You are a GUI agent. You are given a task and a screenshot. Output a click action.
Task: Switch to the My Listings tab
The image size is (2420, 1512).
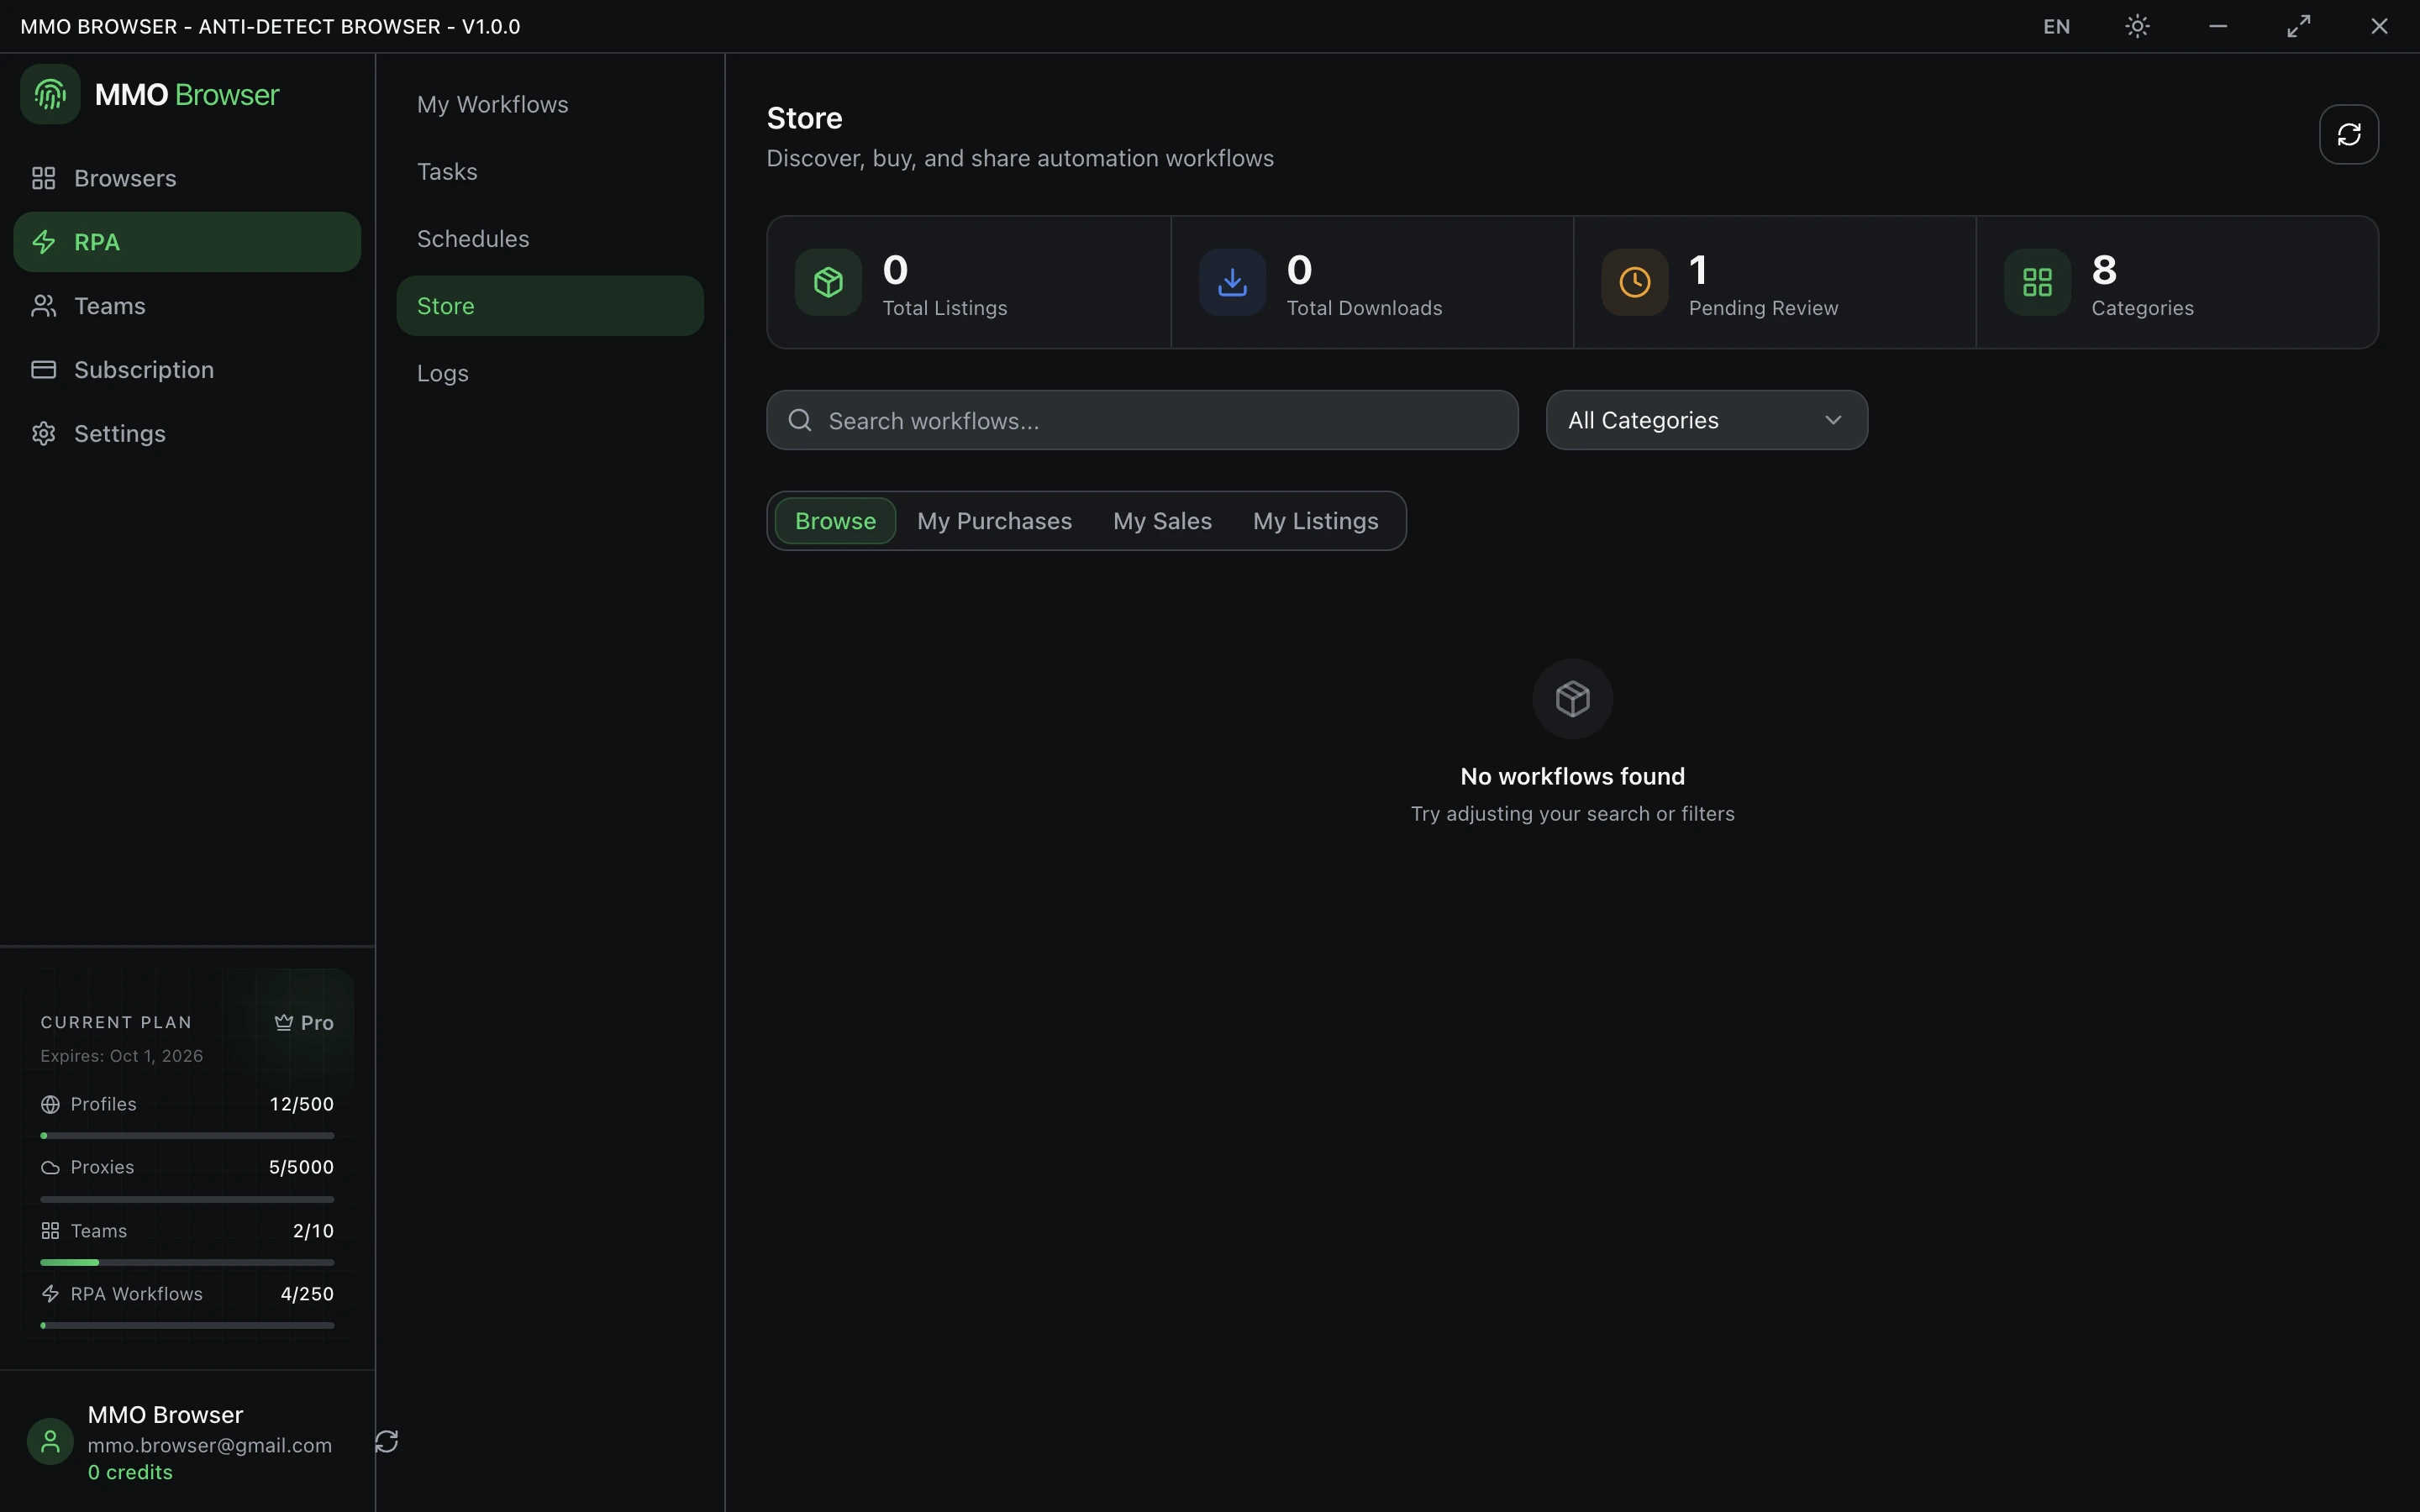coord(1315,521)
